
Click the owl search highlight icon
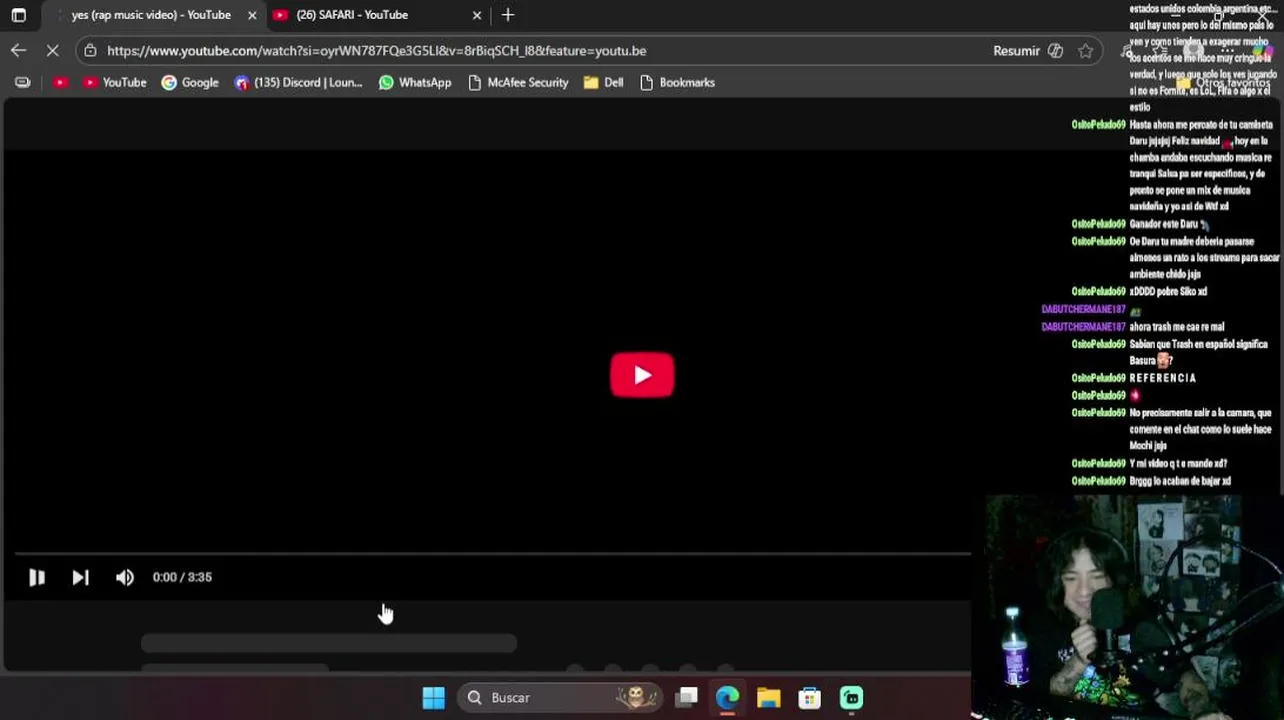tap(635, 697)
